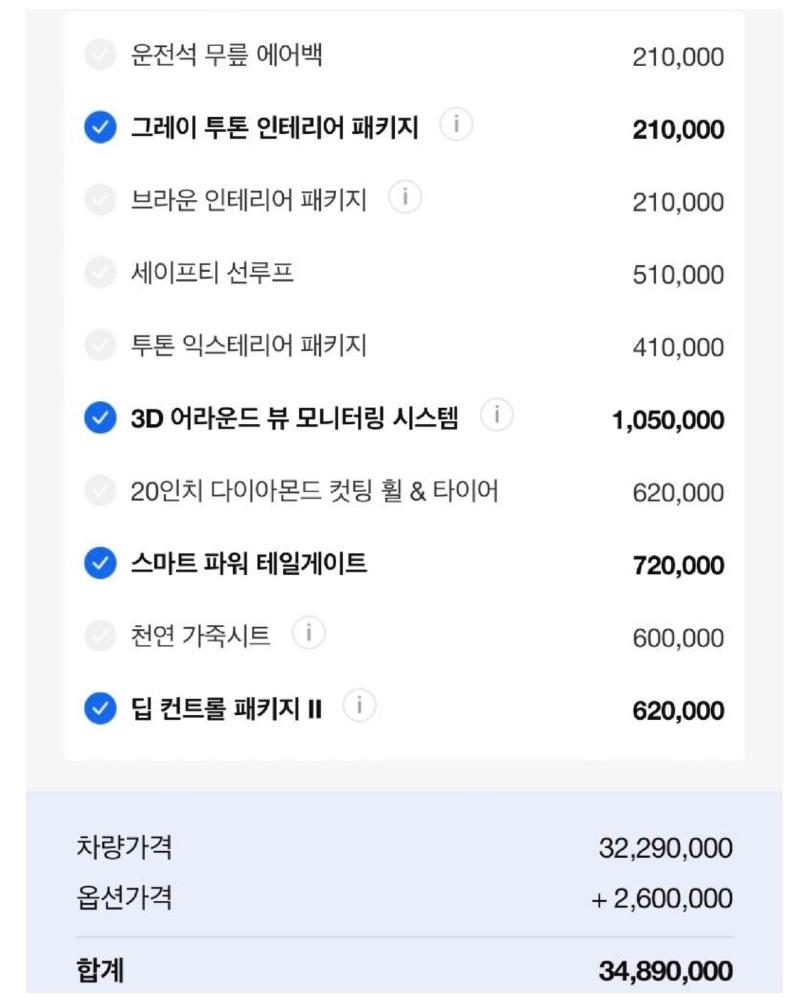Check 20인치 다이아몬드 컷팅 휠 & 타이어
This screenshot has height=997, width=800.
100,490
